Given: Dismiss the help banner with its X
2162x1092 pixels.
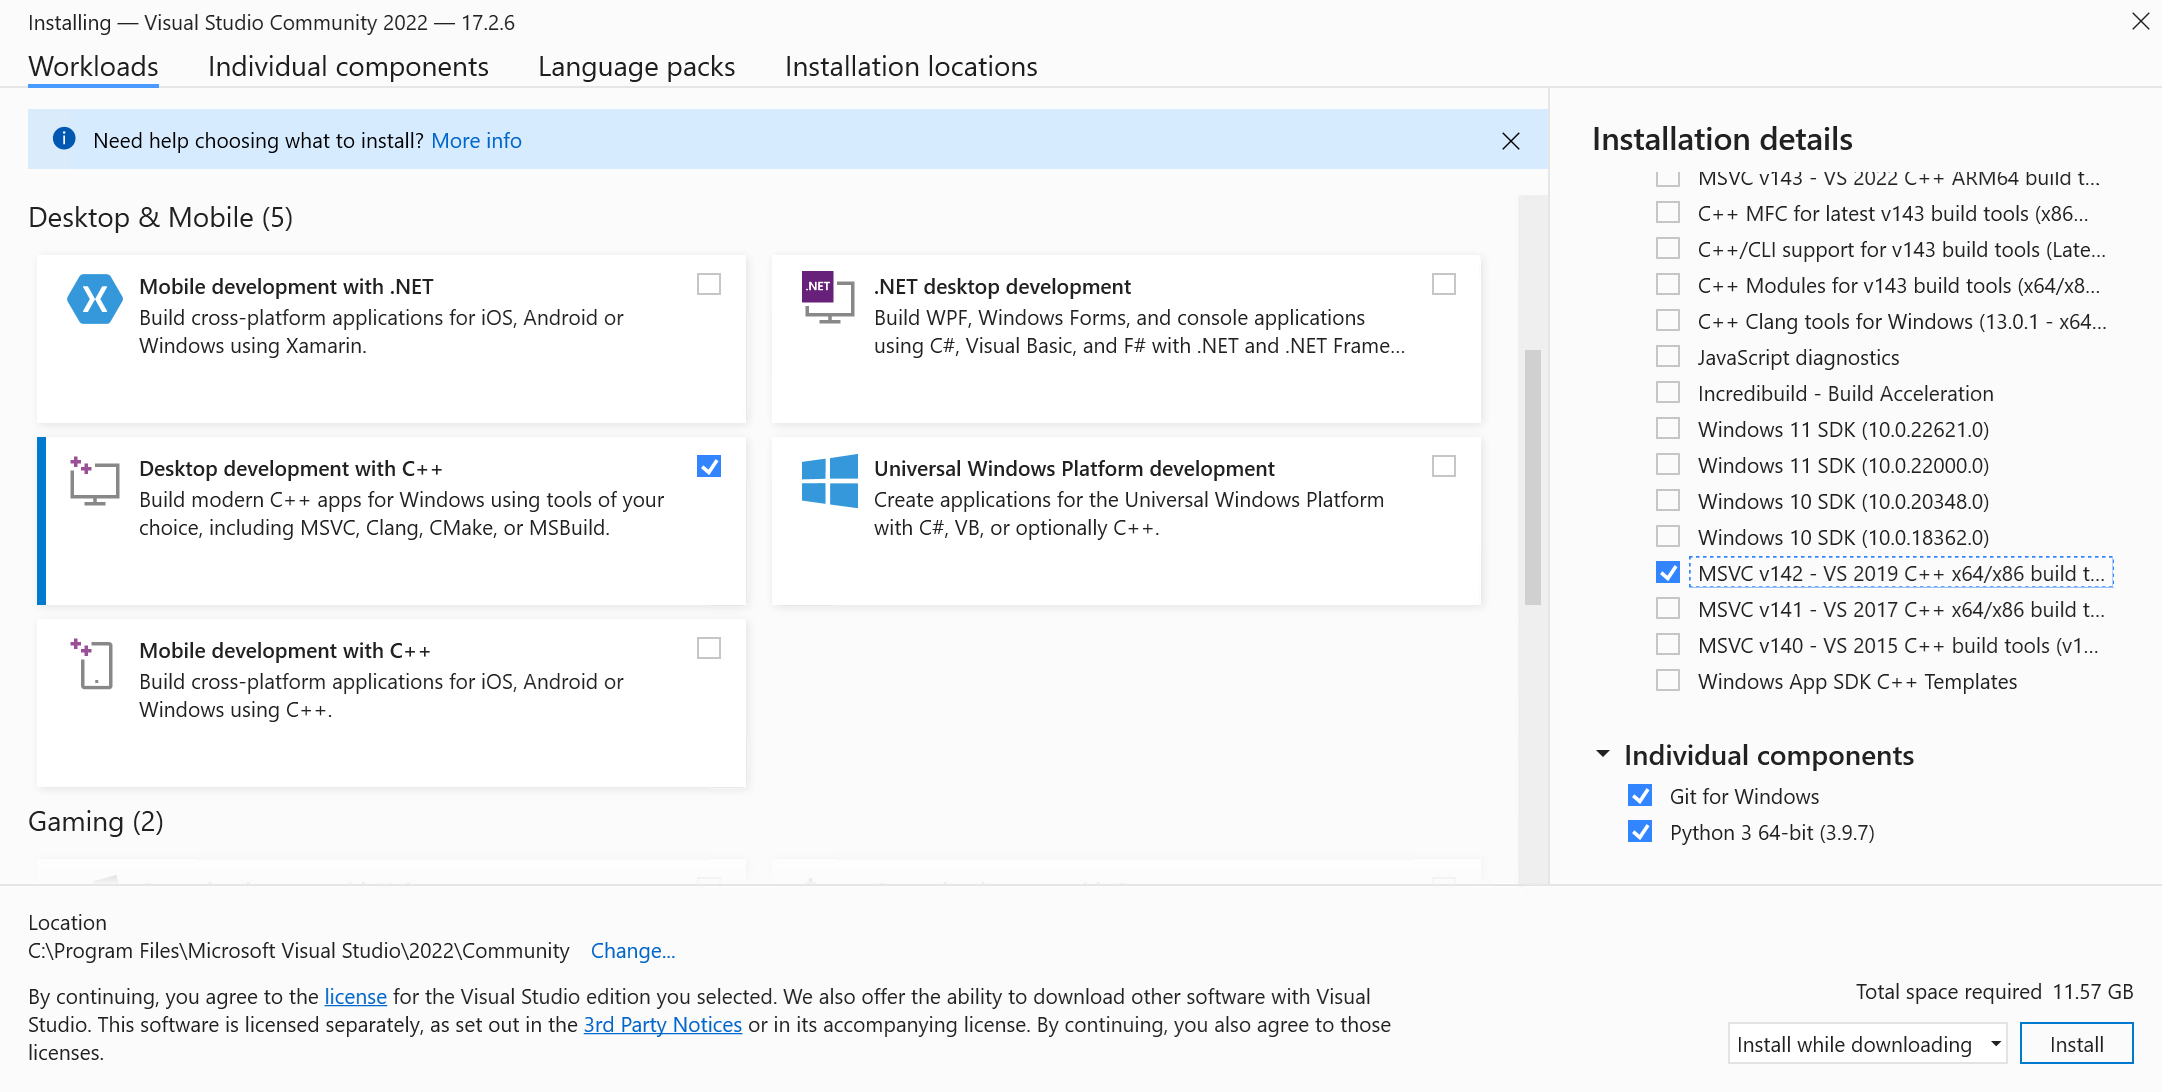Looking at the screenshot, I should click(1511, 141).
